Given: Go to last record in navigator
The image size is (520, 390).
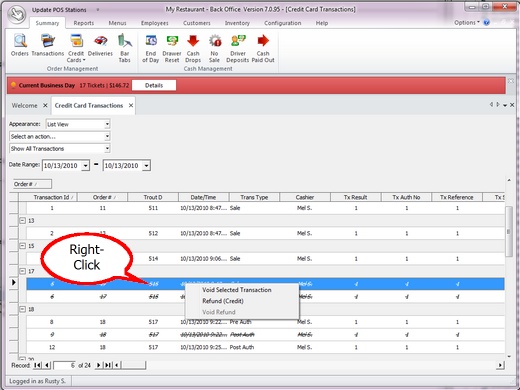Looking at the screenshot, I should pos(108,365).
